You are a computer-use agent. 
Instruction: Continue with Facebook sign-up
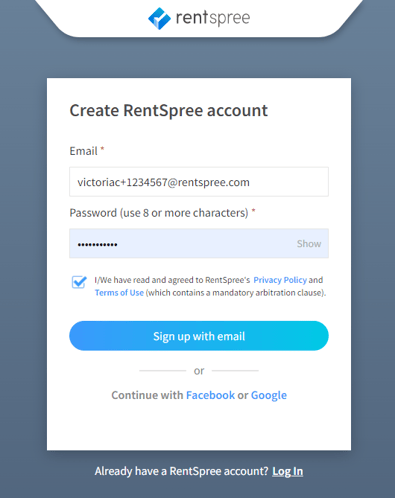[x=210, y=395]
